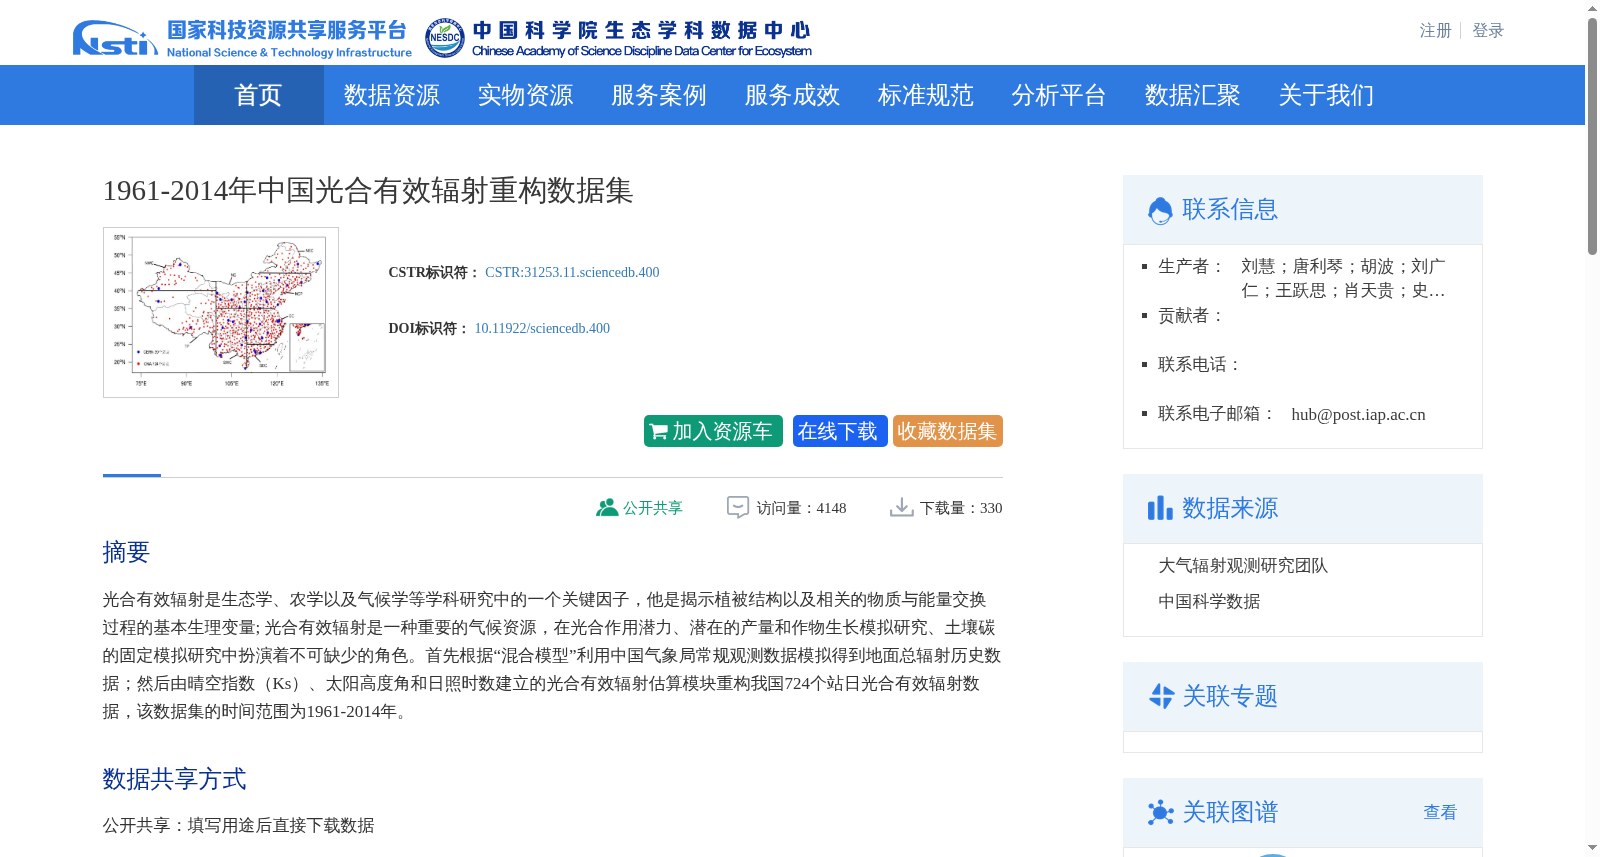Click the 联系信息 panel heading

pos(1230,210)
